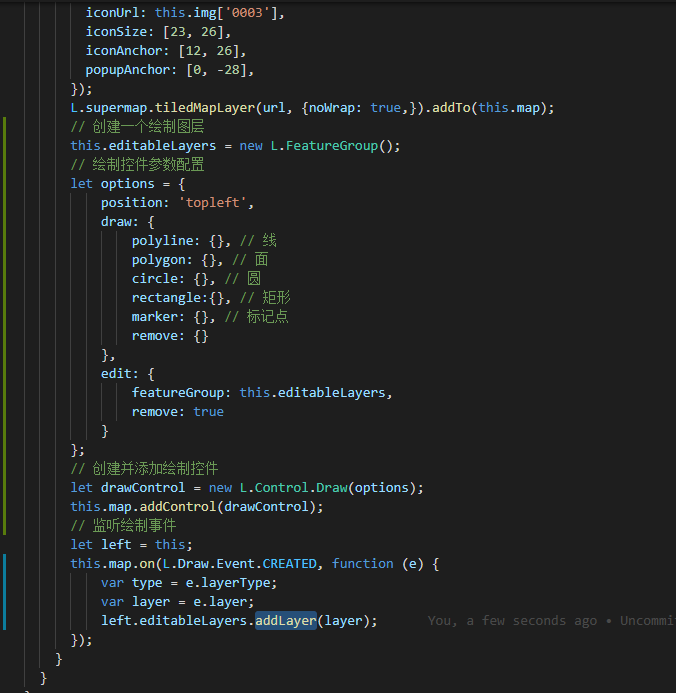
Task: Click the comment '// 监听绘制事件'
Action: pyautogui.click(x=123, y=525)
